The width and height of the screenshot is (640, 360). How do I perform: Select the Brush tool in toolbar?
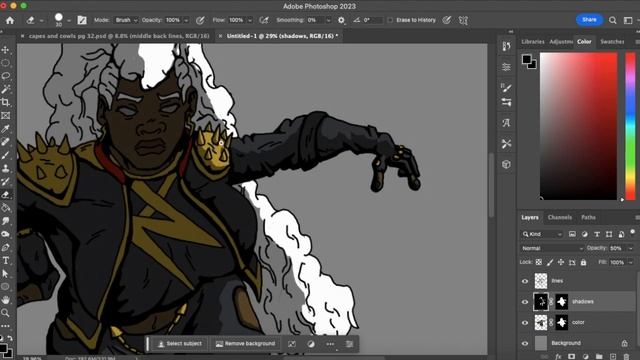click(6, 155)
